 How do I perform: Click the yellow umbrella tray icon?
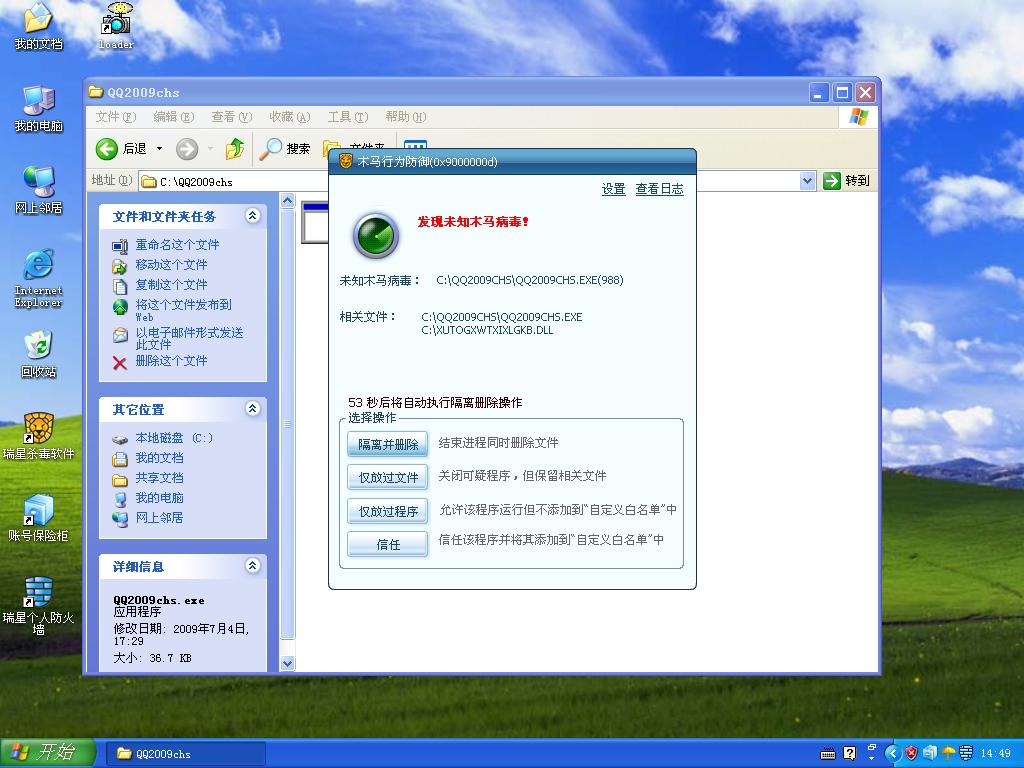[948, 753]
